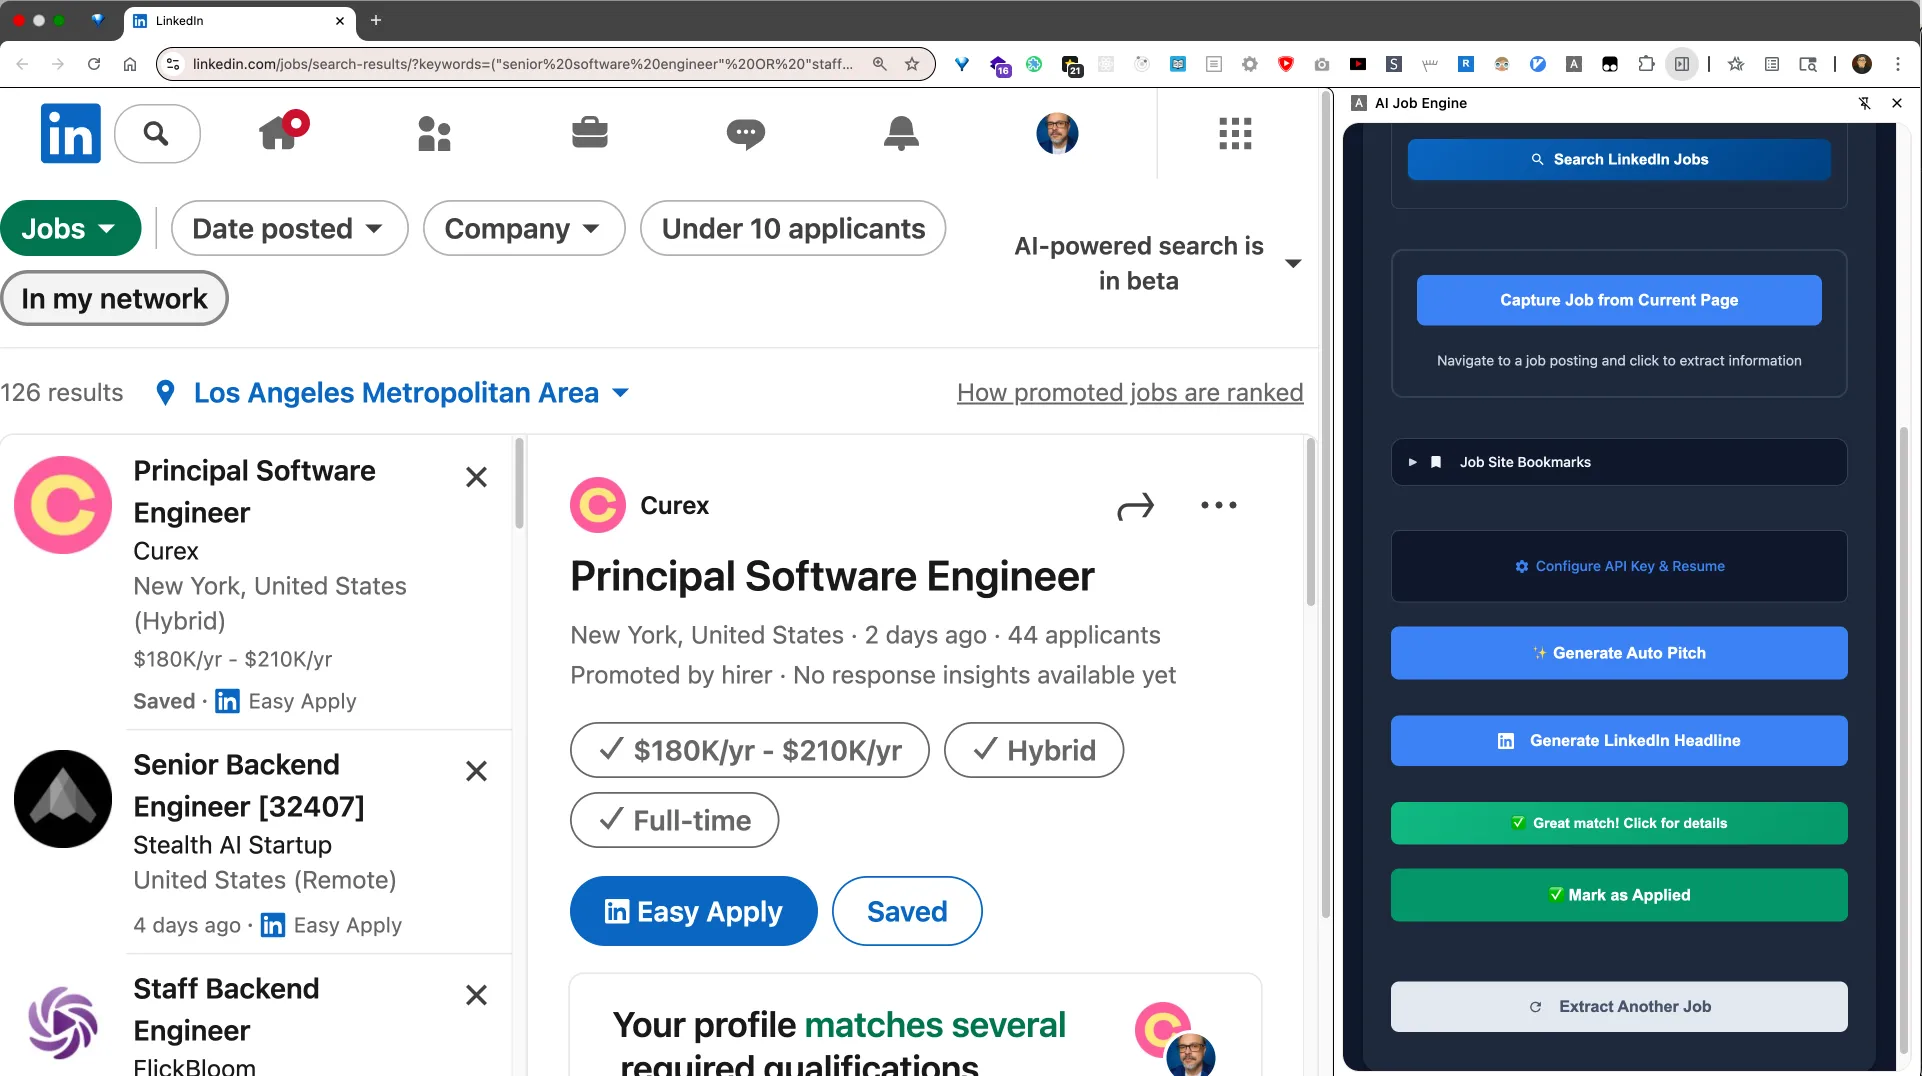The height and width of the screenshot is (1076, 1922).
Task: Click Capture Job from Current Page
Action: pyautogui.click(x=1619, y=300)
